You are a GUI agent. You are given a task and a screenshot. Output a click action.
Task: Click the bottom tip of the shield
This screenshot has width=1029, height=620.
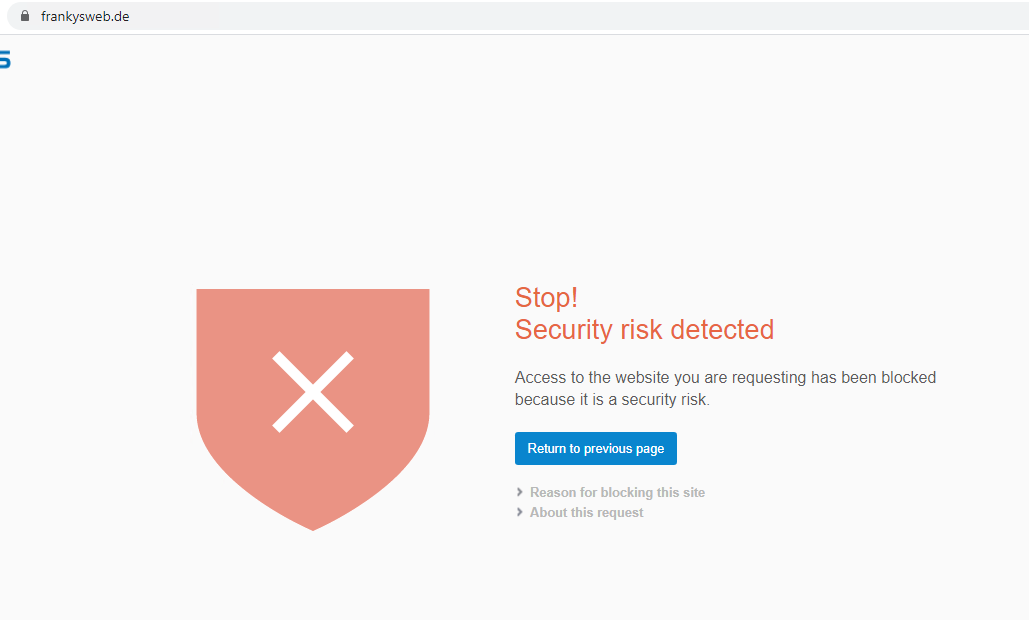point(313,526)
